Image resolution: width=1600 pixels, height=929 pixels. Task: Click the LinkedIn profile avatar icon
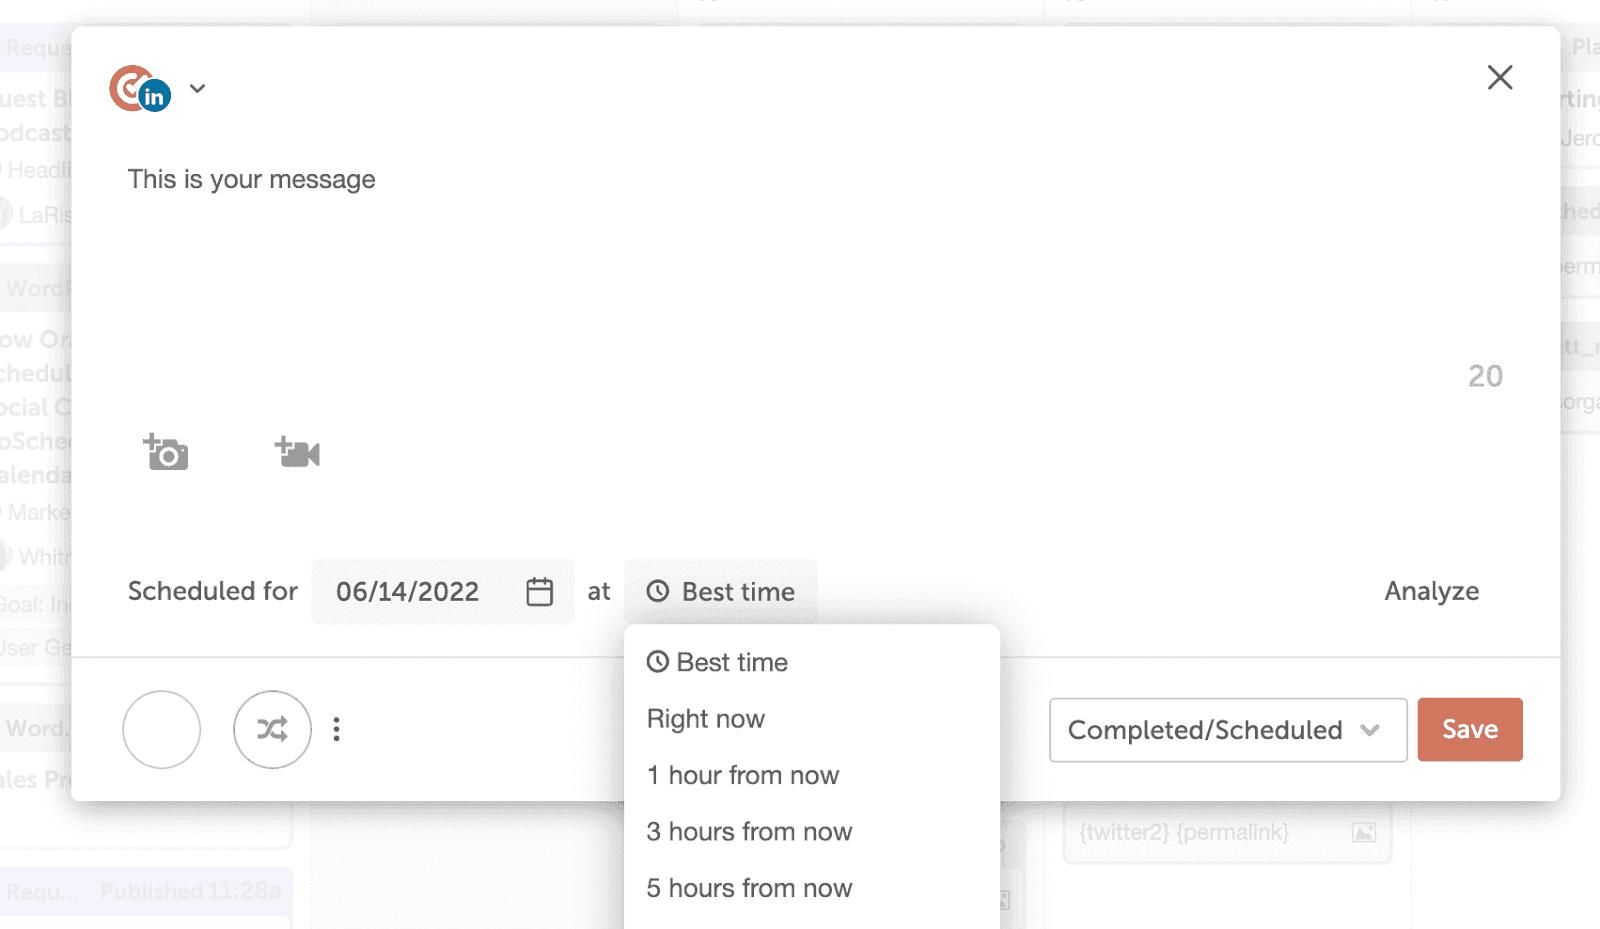pyautogui.click(x=140, y=89)
